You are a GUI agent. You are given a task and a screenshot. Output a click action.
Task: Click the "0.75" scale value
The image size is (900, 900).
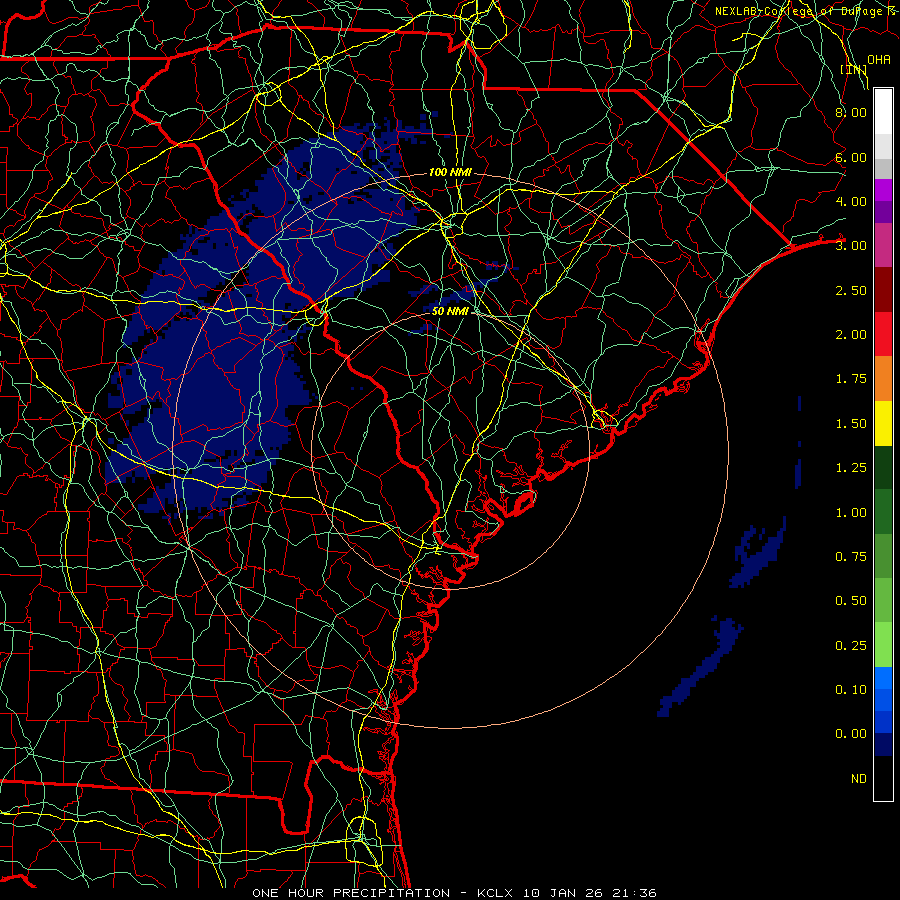click(851, 557)
